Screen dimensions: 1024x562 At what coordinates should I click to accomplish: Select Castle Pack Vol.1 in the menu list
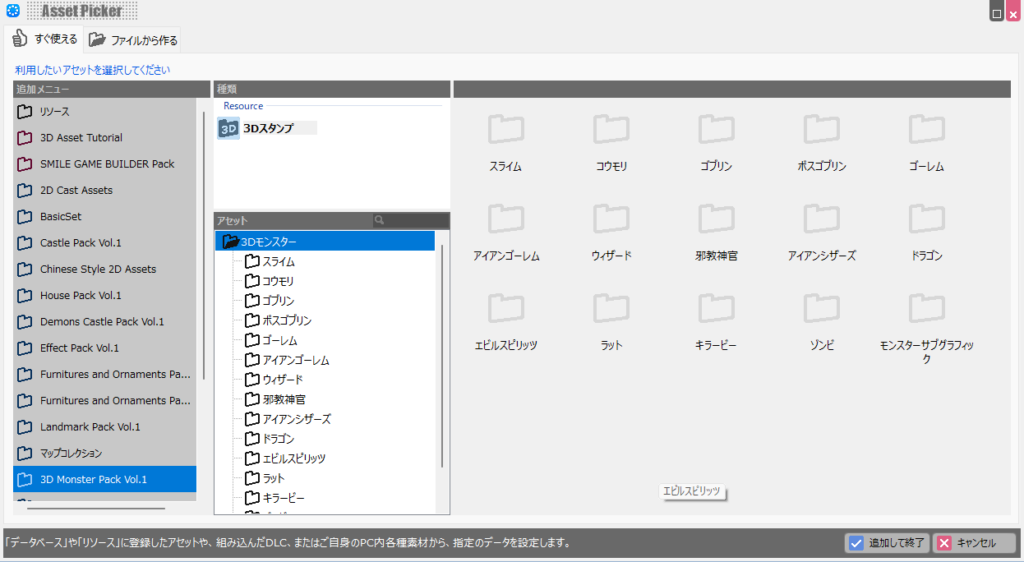tap(81, 243)
